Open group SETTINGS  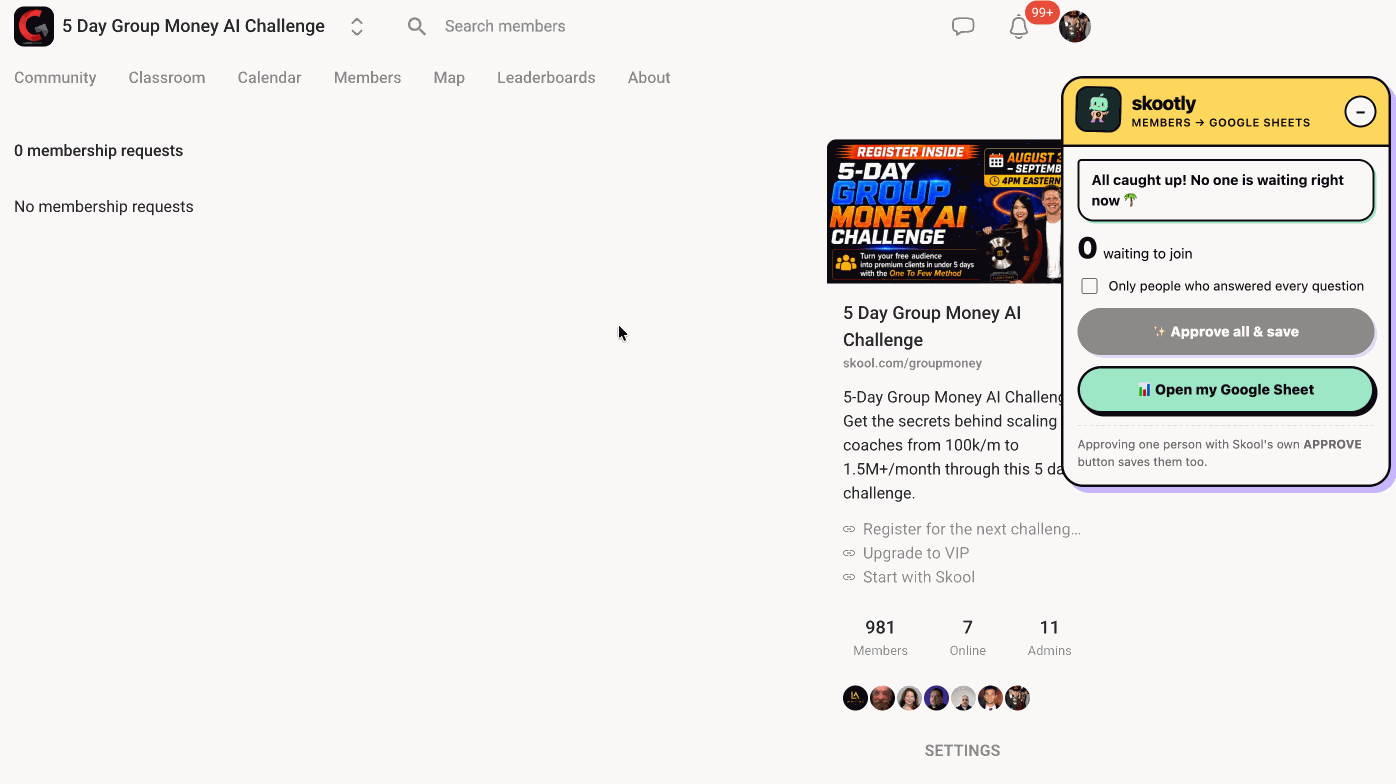click(x=962, y=751)
